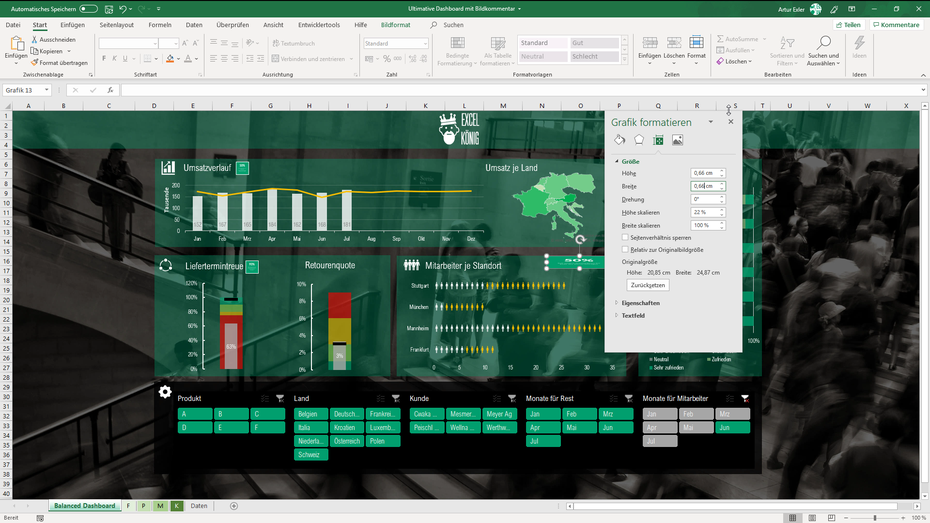Clear filter on Produkt slicer
The height and width of the screenshot is (523, 930).
coord(280,398)
